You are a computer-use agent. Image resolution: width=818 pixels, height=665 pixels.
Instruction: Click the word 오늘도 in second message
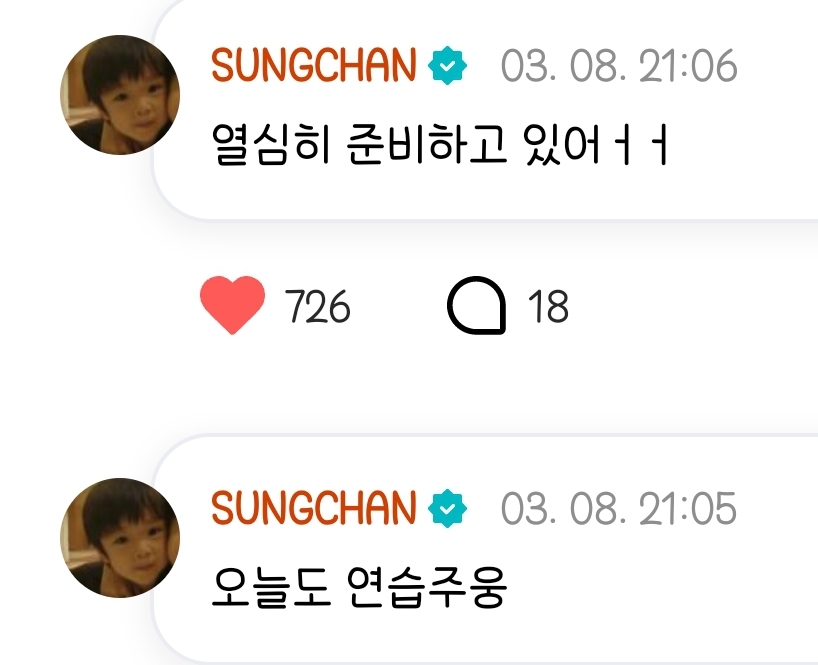click(271, 588)
